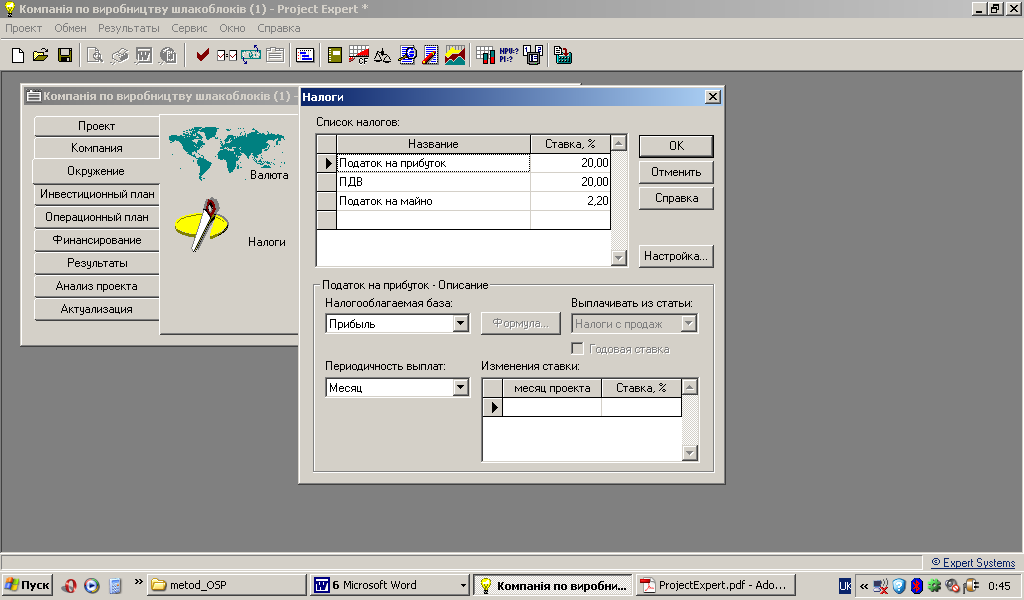This screenshot has height=600, width=1024.
Task: Click the disabled Формула... button
Action: (x=520, y=323)
